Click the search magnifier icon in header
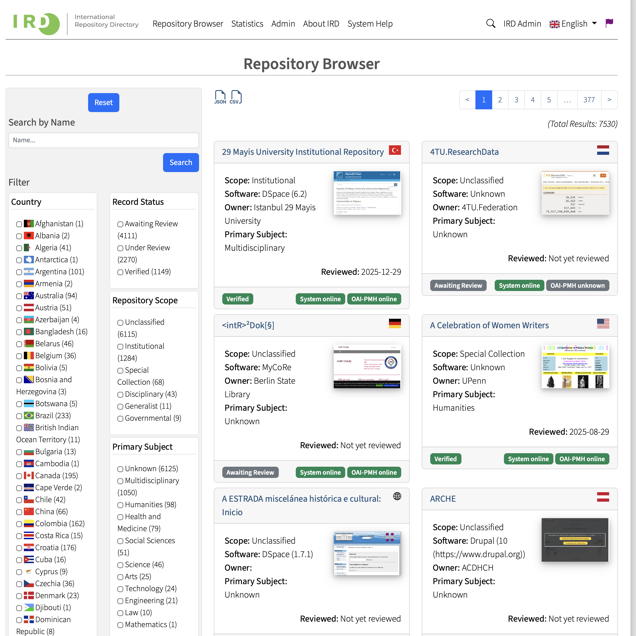 (x=490, y=24)
